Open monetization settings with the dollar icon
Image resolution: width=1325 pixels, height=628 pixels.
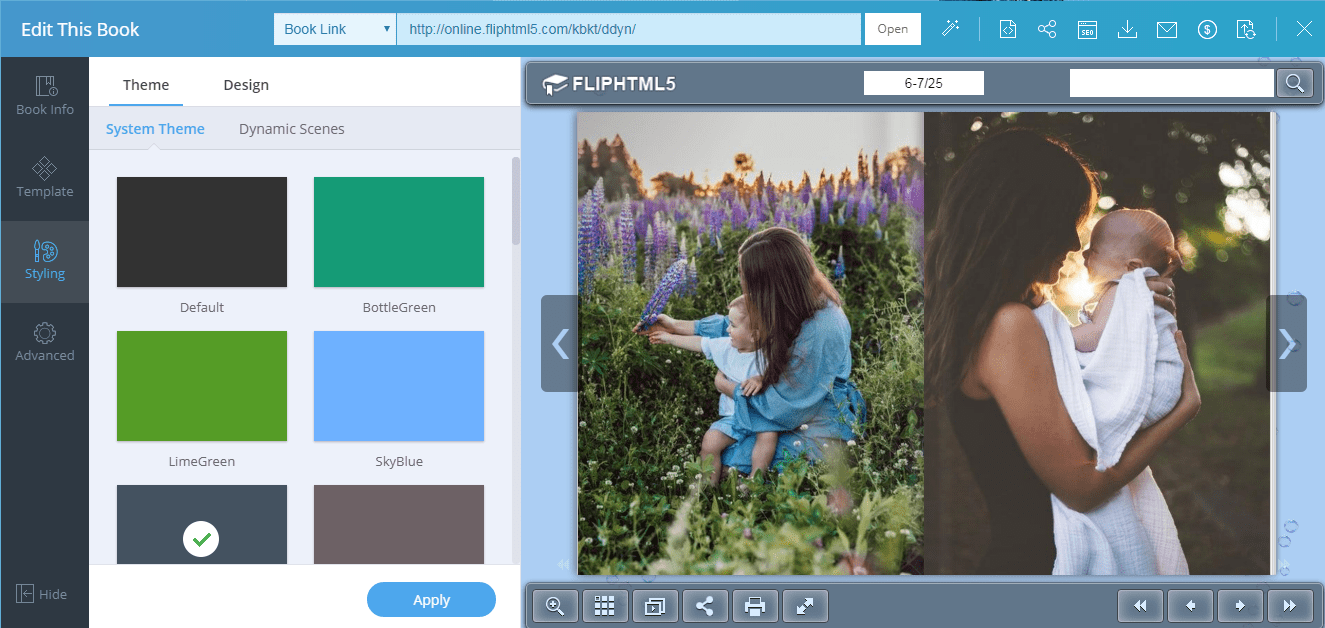click(x=1207, y=29)
